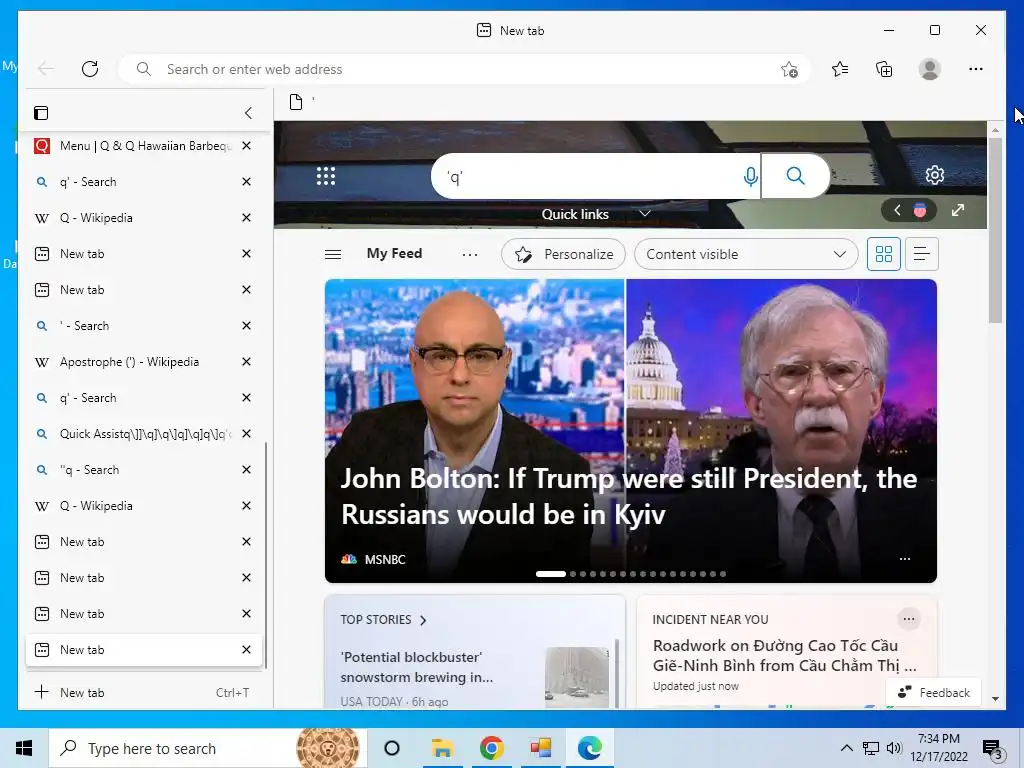The height and width of the screenshot is (768, 1024).
Task: Click the snowstorm story thumbnail image
Action: (577, 677)
